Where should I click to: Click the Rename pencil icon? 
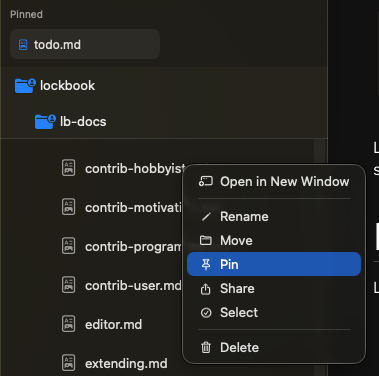coord(206,217)
